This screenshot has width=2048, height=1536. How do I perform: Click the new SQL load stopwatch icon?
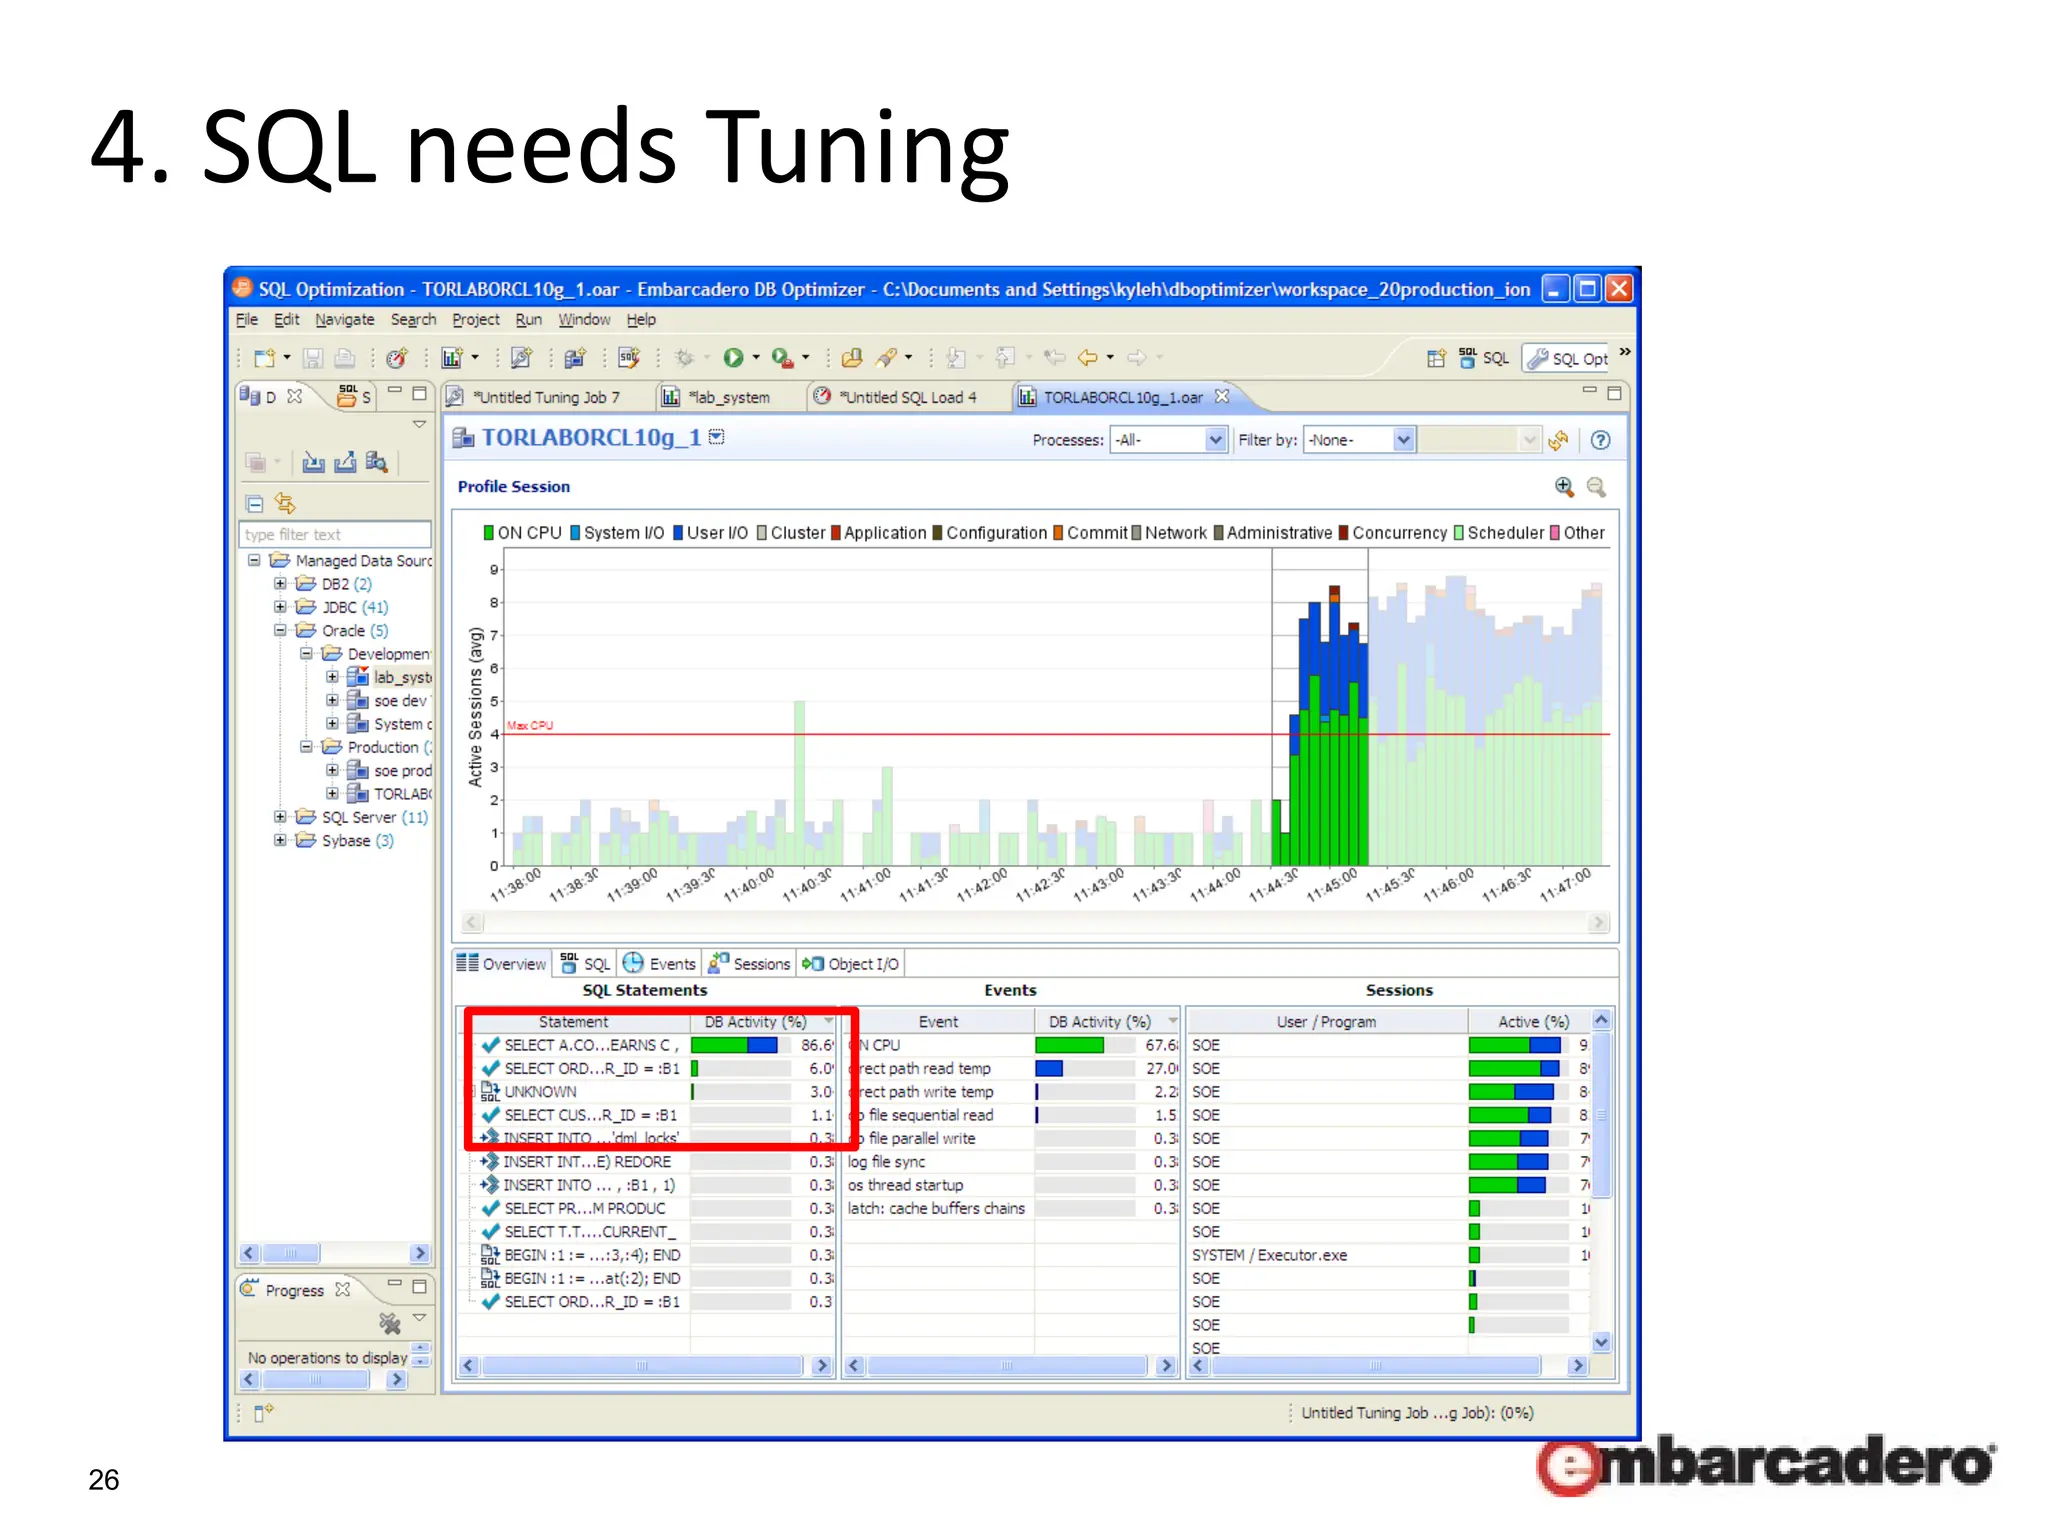point(397,358)
